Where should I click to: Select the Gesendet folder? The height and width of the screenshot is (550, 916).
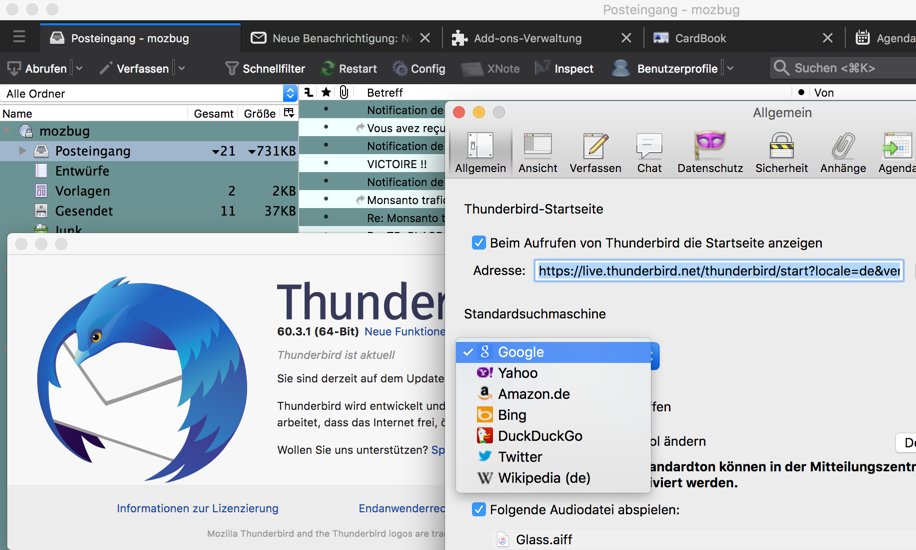pyautogui.click(x=84, y=210)
